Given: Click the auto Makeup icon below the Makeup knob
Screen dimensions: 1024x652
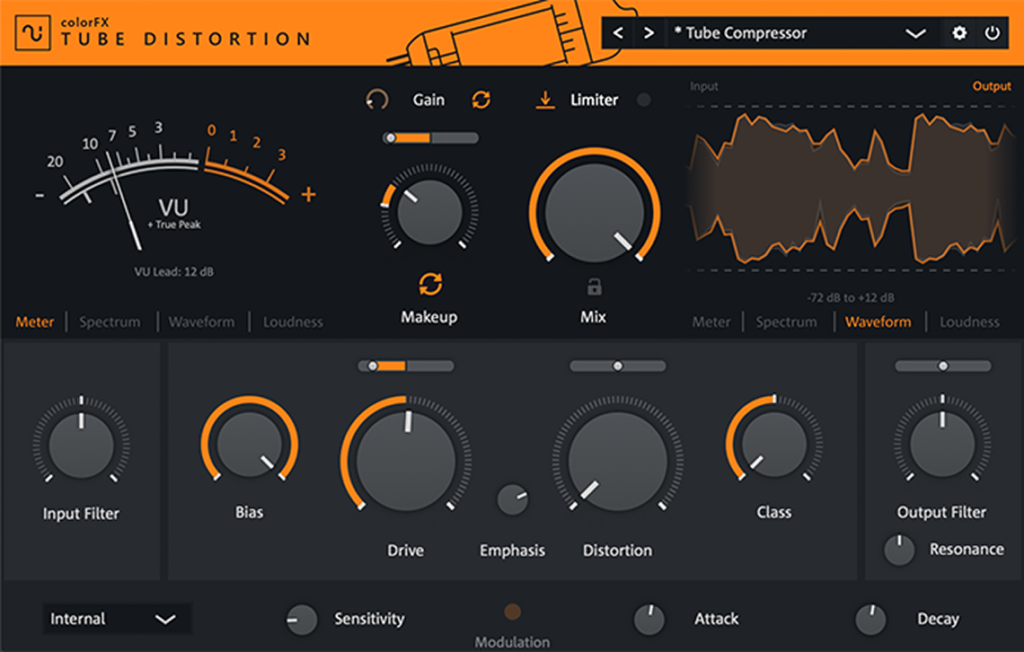Looking at the screenshot, I should click(428, 284).
